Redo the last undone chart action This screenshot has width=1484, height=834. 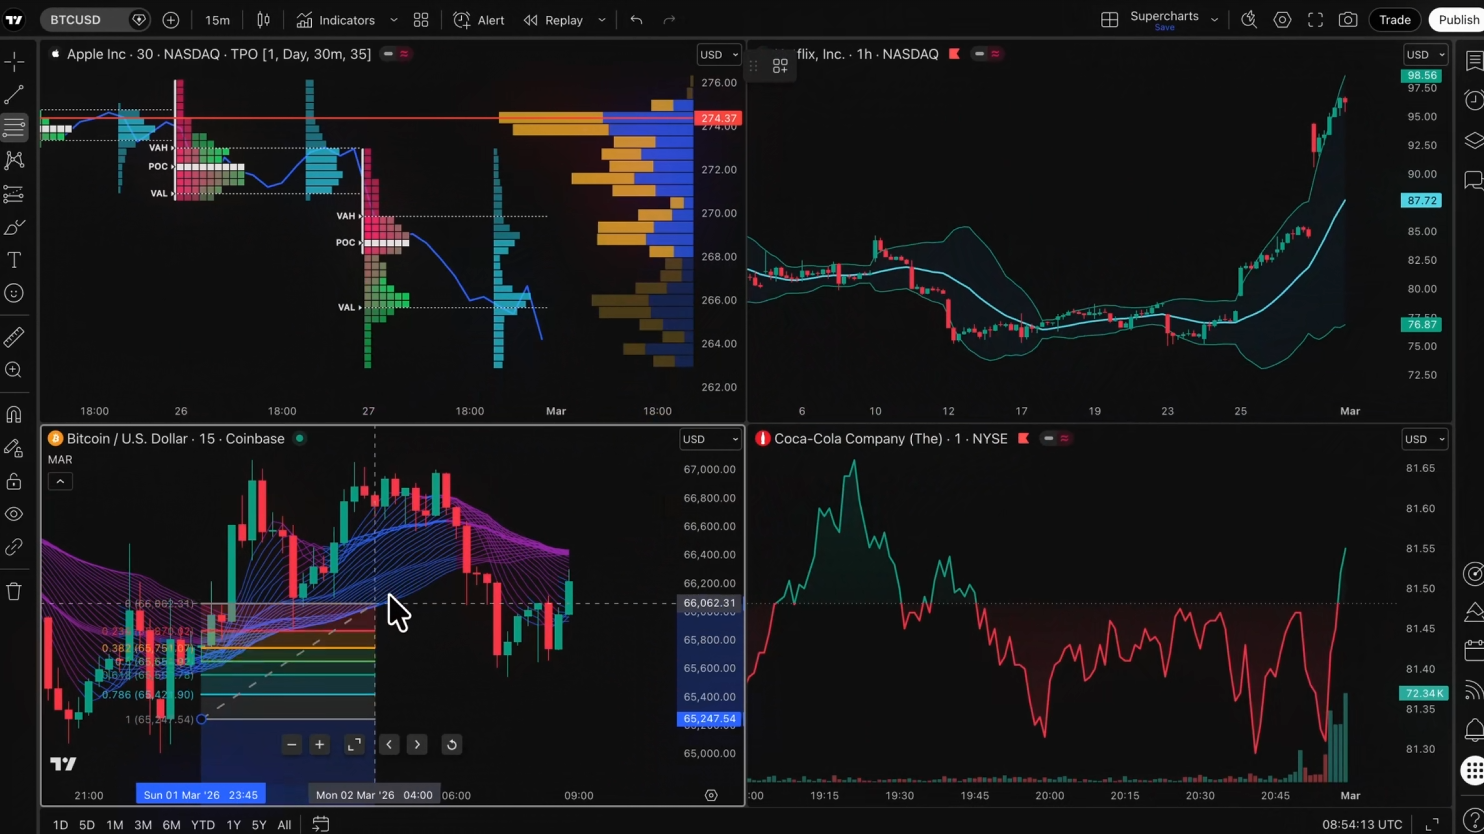point(669,20)
